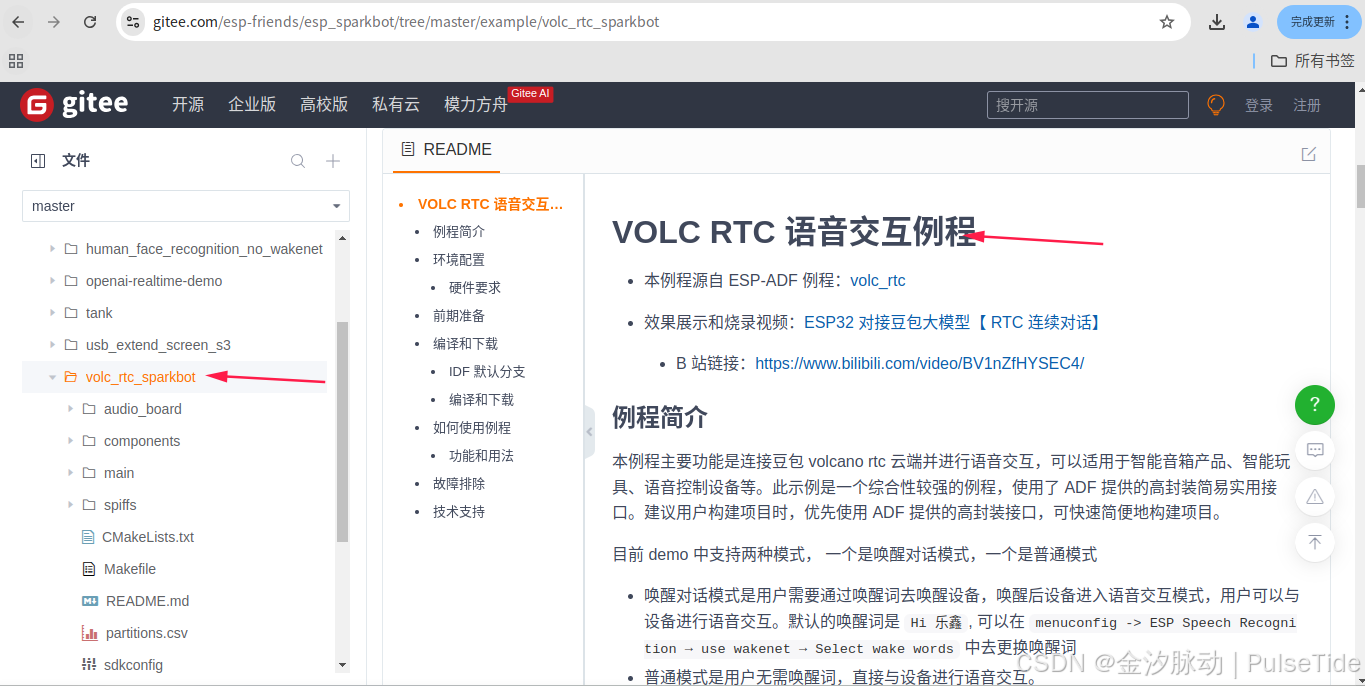The width and height of the screenshot is (1365, 686).
Task: Open the 所有书签 bookmarks folder
Action: point(1312,61)
